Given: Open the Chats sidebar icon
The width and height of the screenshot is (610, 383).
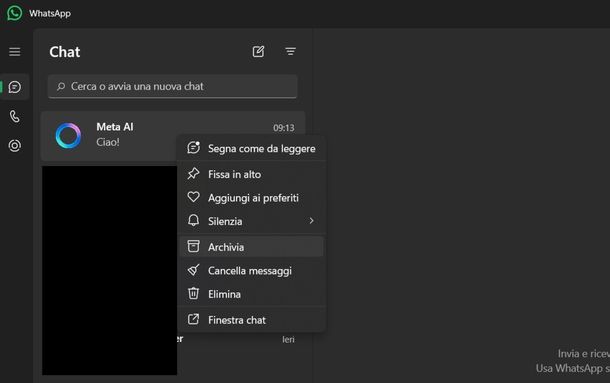Looking at the screenshot, I should click(x=15, y=87).
